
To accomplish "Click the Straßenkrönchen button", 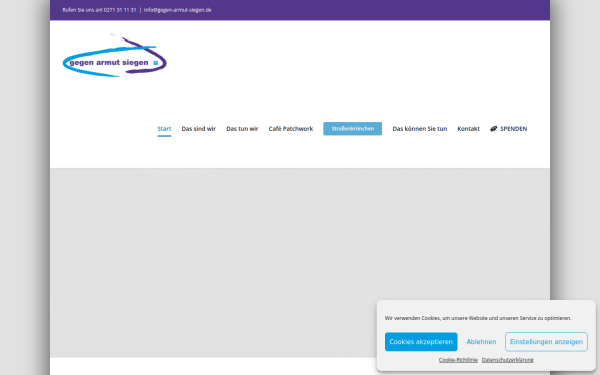I will [352, 129].
